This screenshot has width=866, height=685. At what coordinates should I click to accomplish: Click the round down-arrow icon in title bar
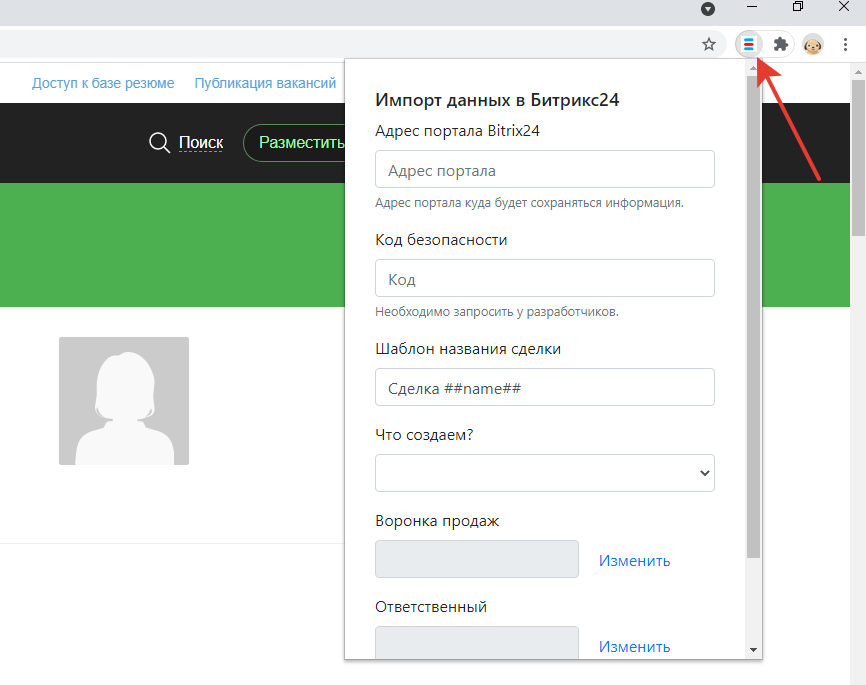click(x=708, y=9)
